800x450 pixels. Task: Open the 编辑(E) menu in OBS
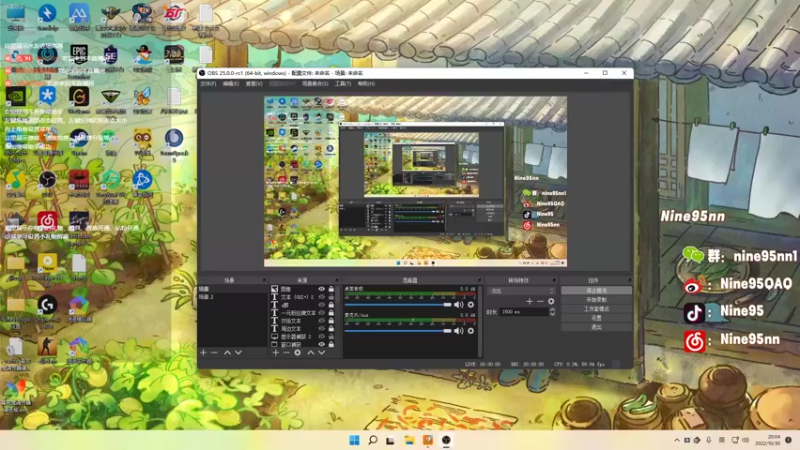click(231, 84)
